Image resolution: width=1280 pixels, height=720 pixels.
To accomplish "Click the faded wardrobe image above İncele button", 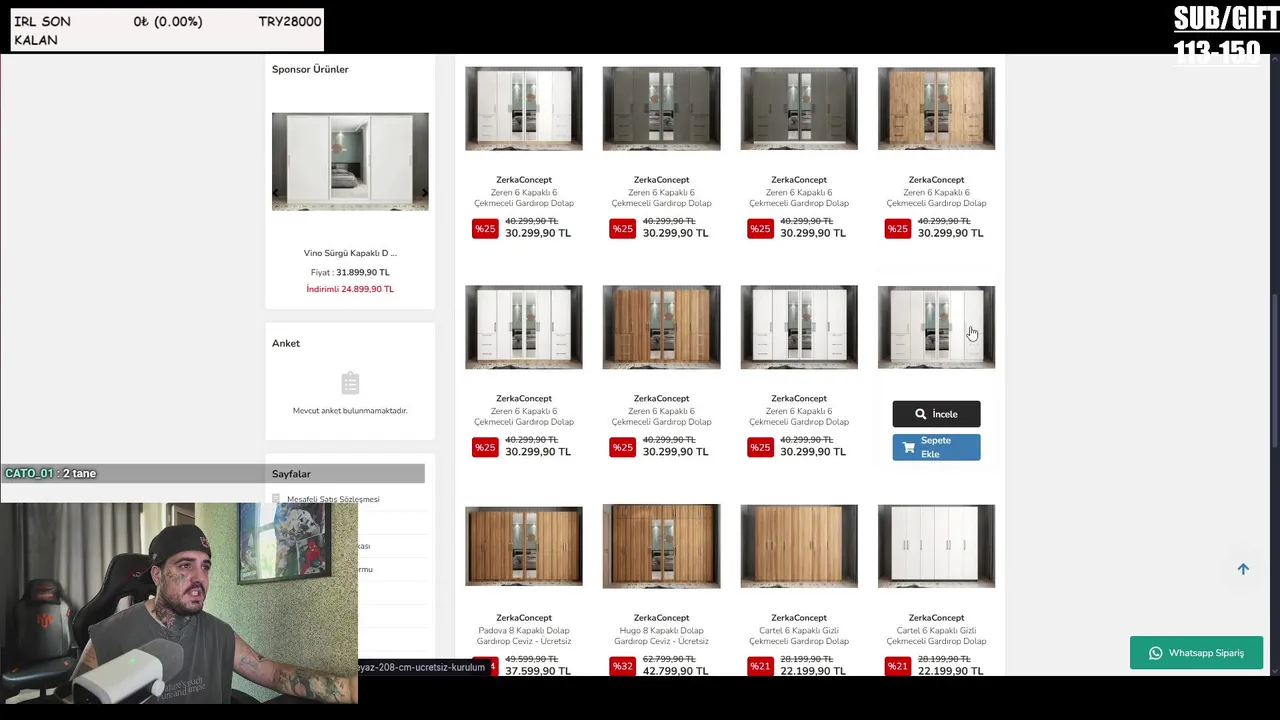I will [936, 327].
